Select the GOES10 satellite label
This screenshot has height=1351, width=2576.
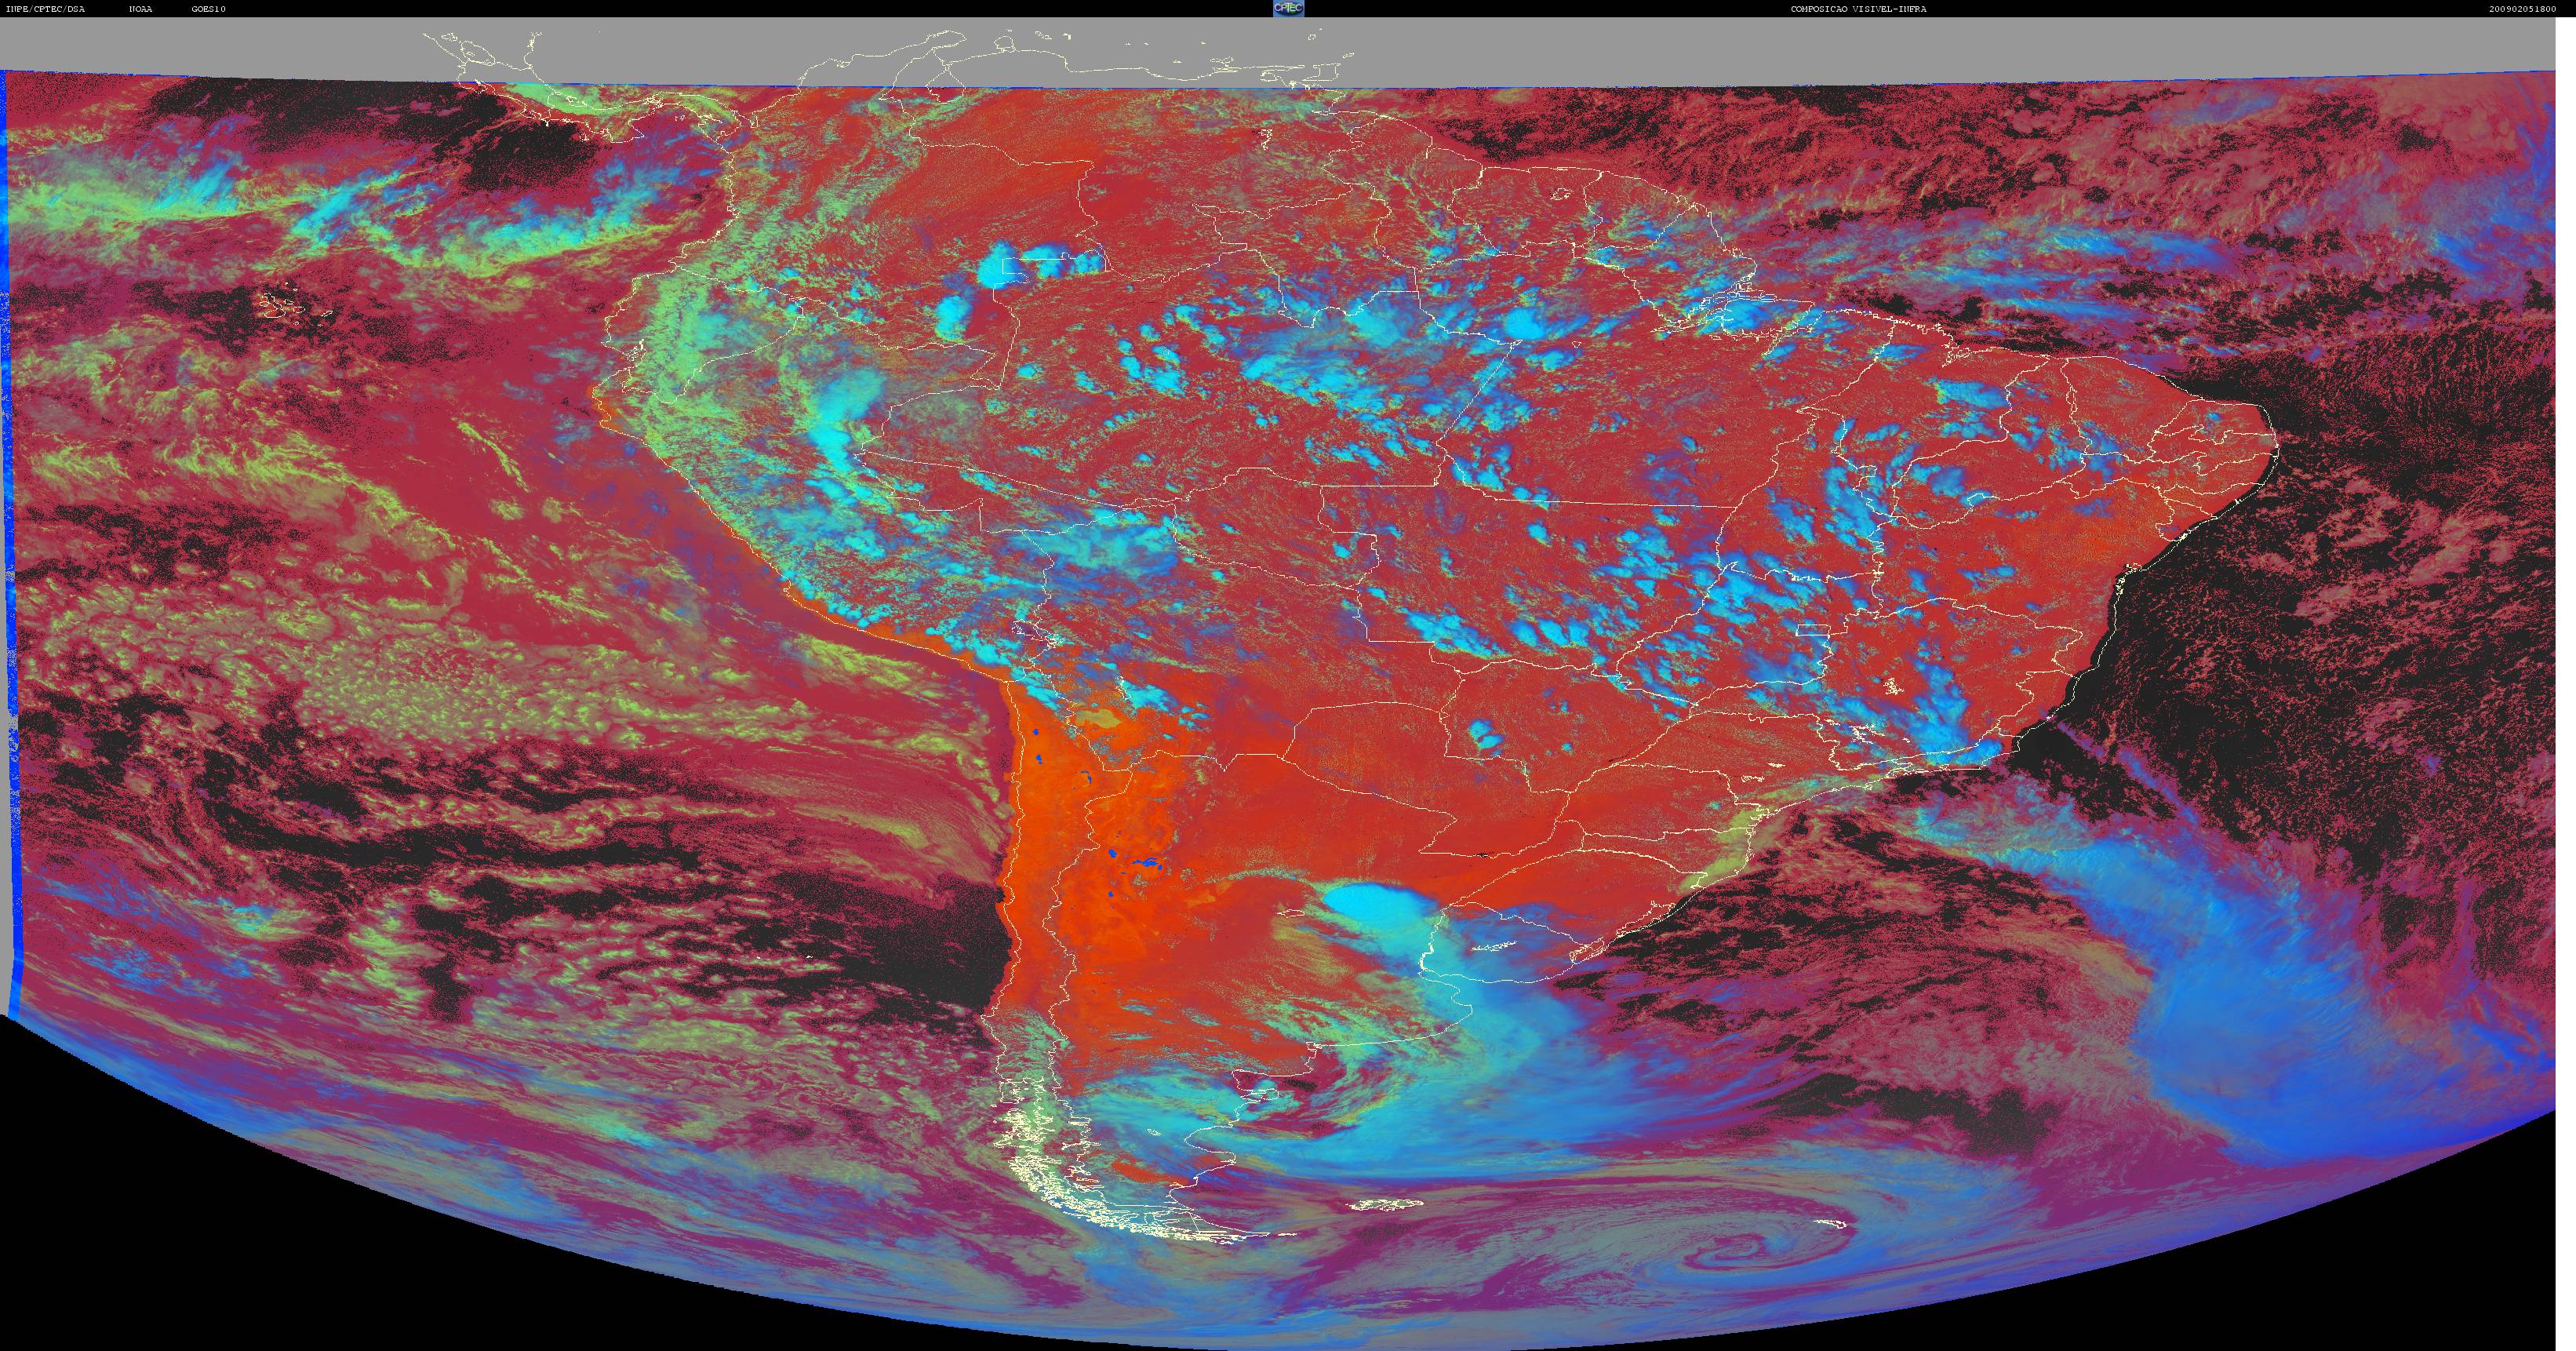(x=209, y=9)
